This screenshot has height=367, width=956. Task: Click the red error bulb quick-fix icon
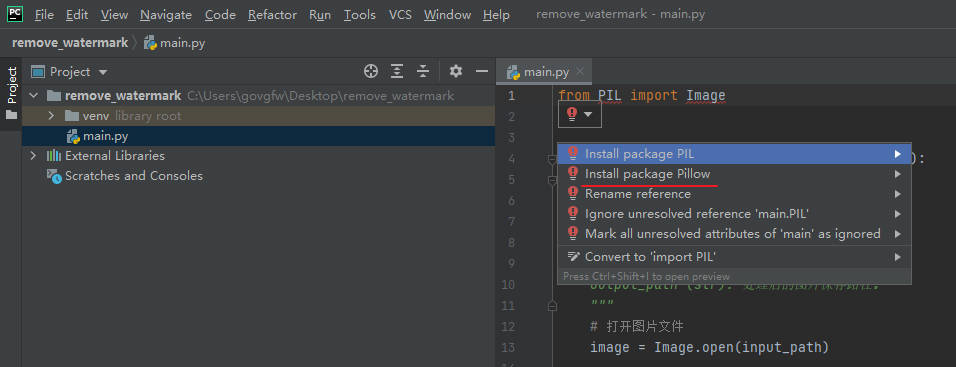(x=572, y=114)
